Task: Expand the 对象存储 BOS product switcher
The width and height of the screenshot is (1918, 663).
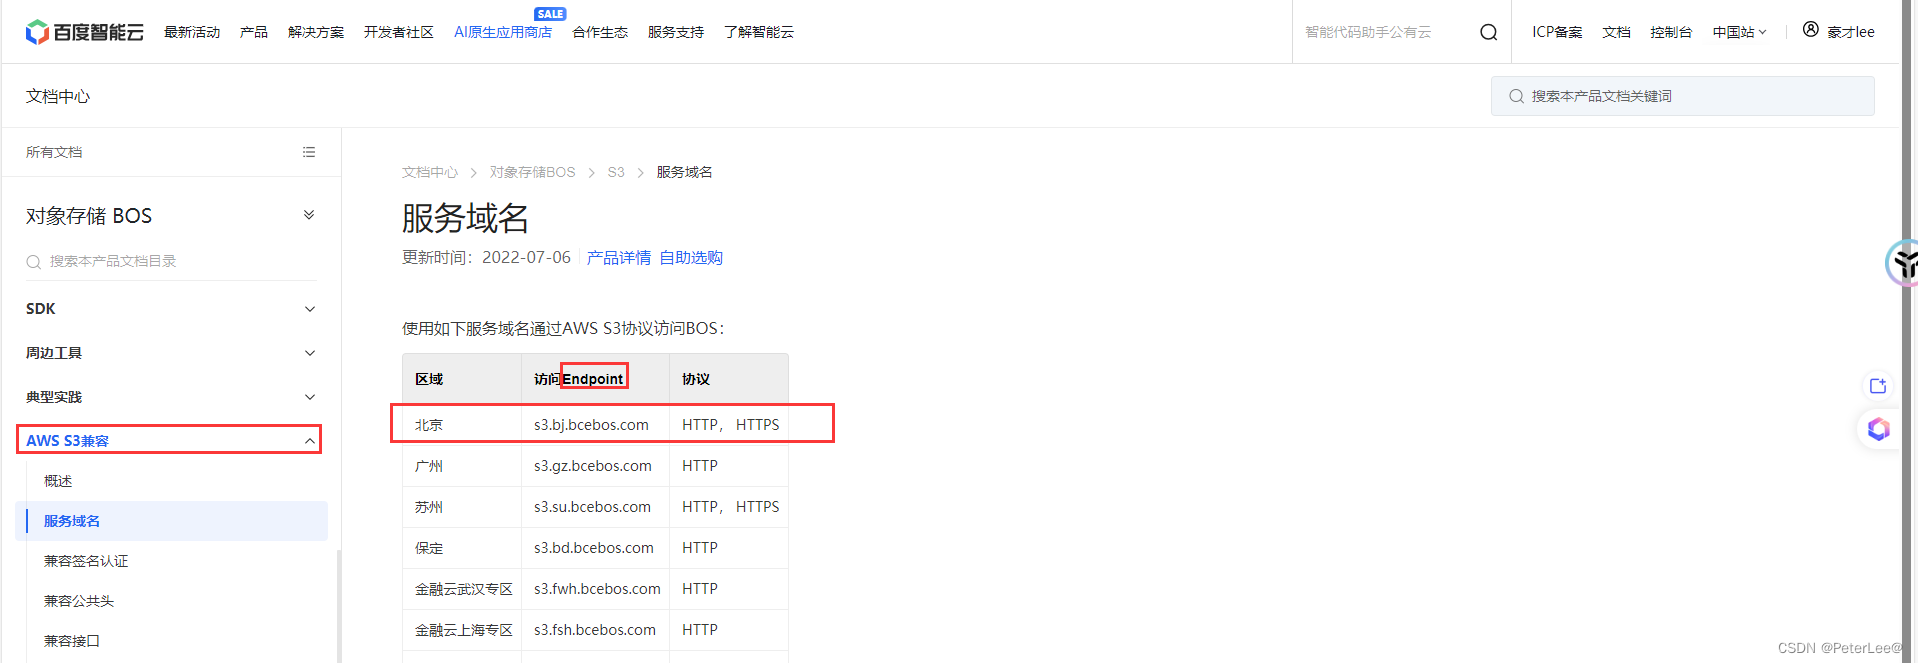Action: (309, 215)
